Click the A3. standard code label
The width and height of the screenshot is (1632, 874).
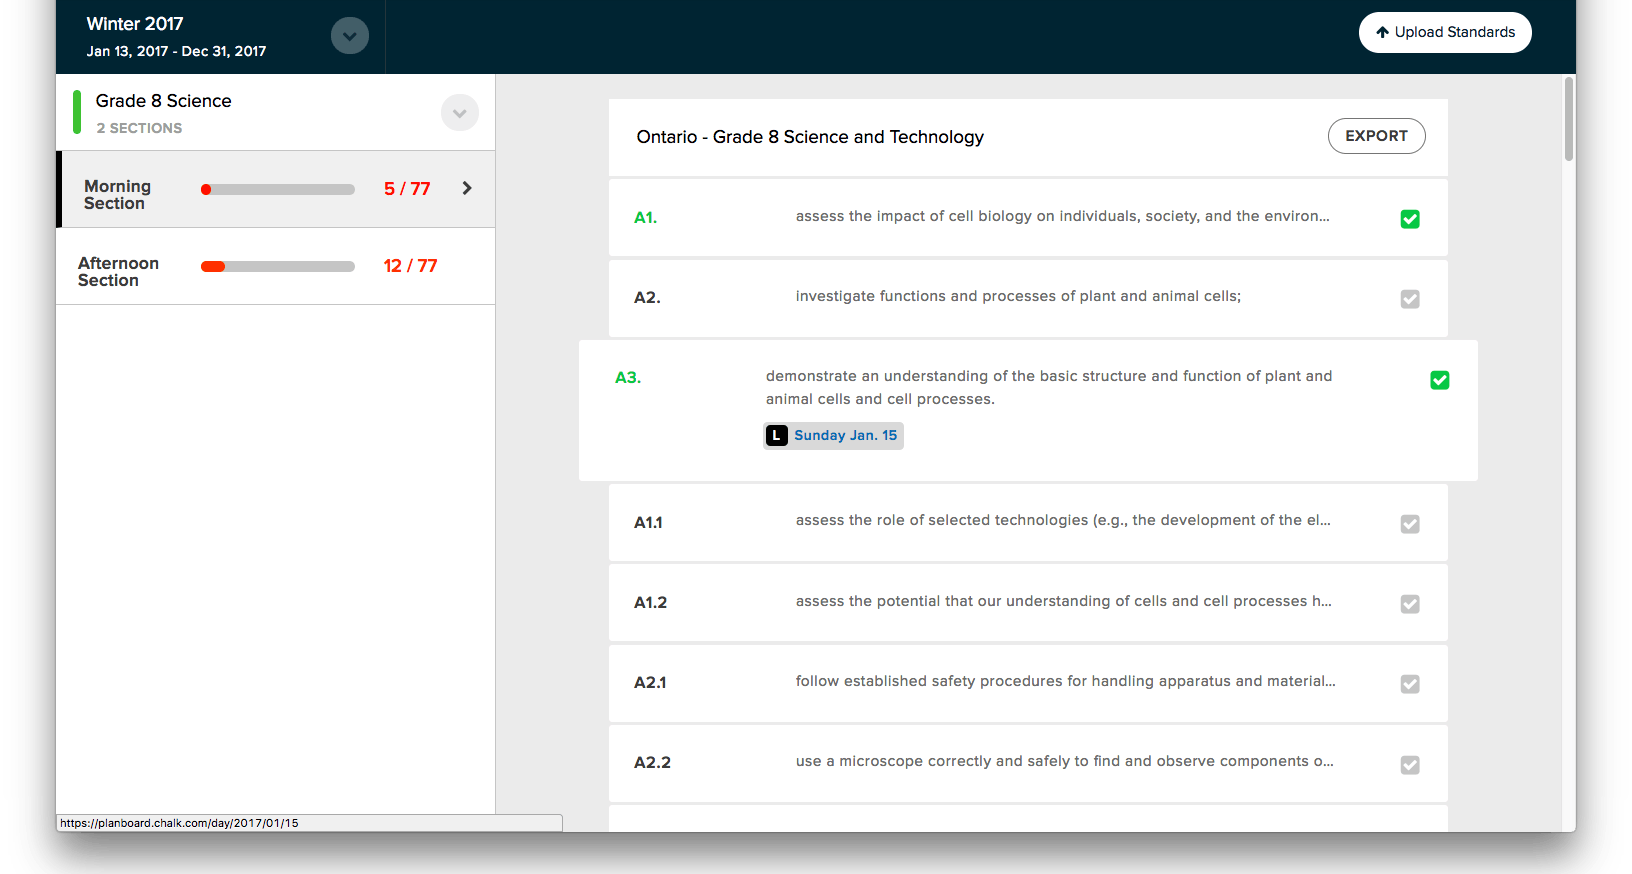coord(628,378)
